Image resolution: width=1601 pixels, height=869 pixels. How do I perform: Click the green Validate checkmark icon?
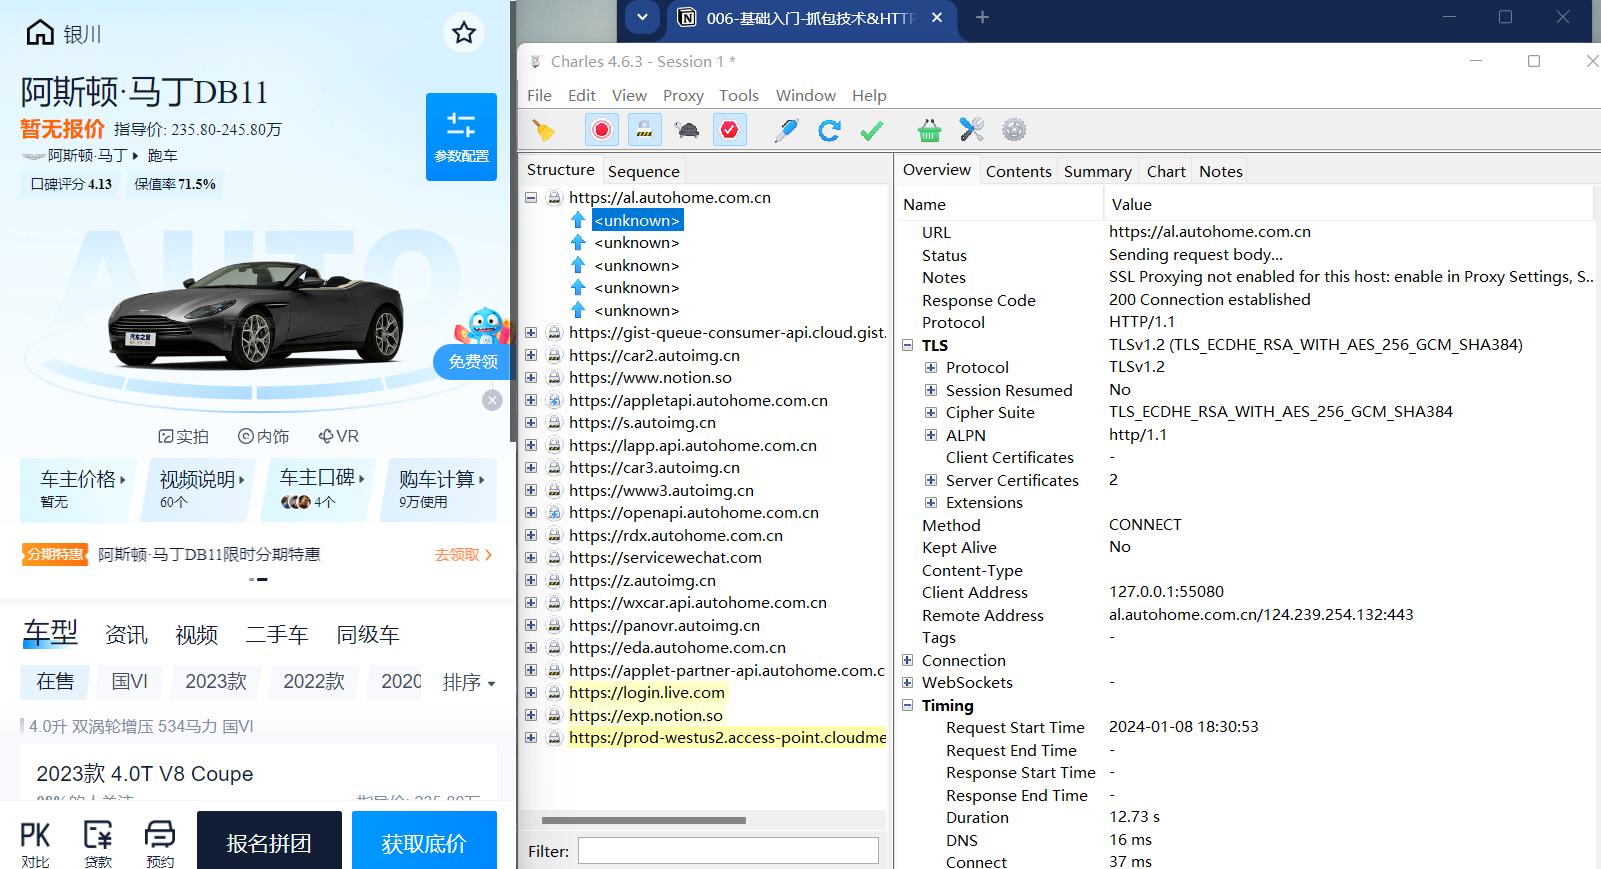872,130
